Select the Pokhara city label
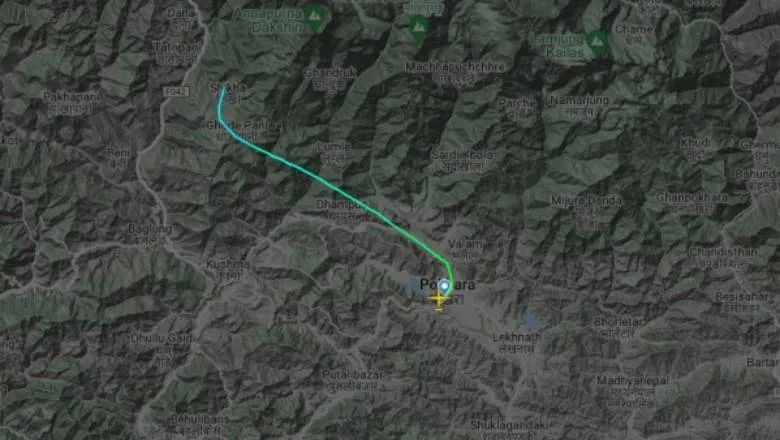780x440 pixels. (x=447, y=285)
